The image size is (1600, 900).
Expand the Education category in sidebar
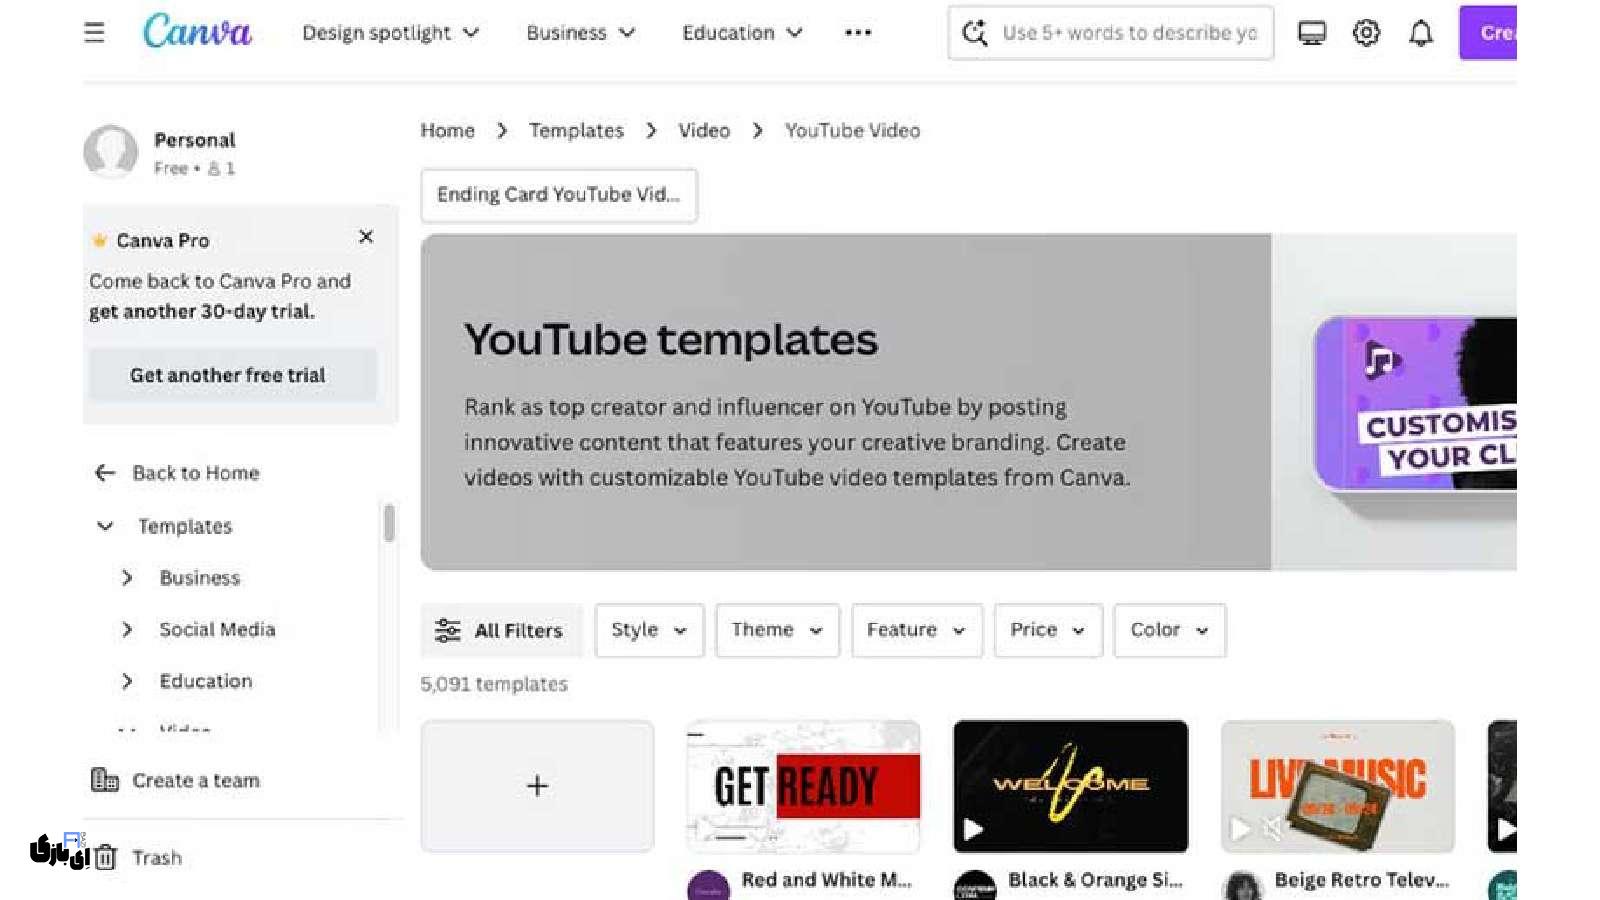point(127,681)
